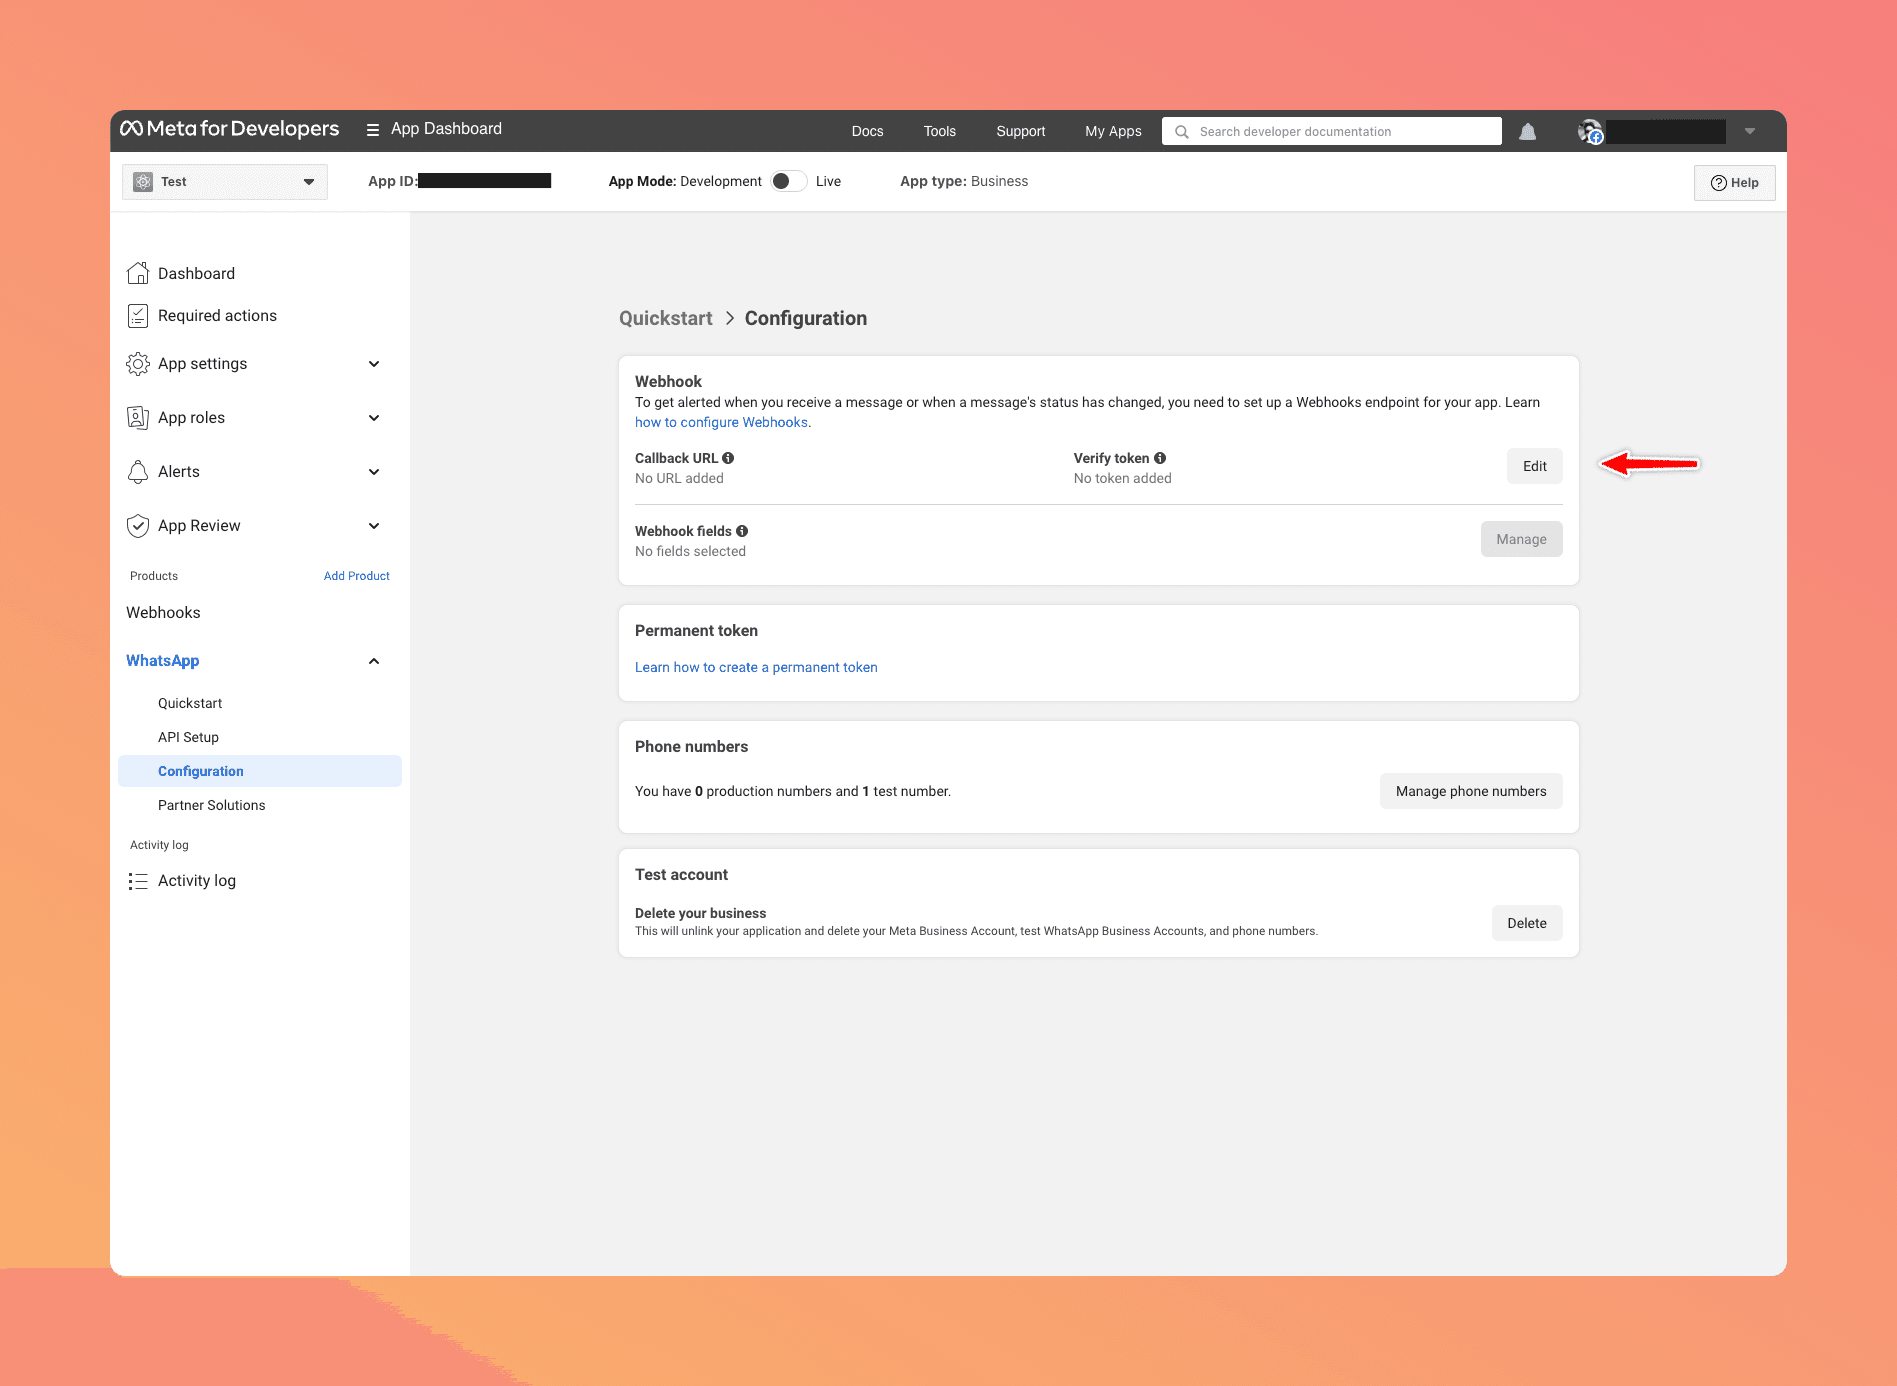Click the Required actions checklist icon
1897x1386 pixels.
click(138, 316)
